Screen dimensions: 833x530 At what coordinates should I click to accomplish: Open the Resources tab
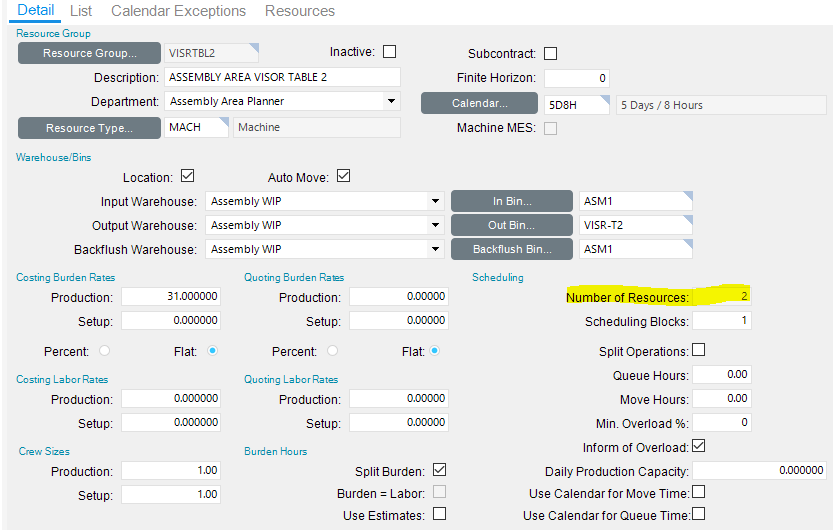[300, 11]
